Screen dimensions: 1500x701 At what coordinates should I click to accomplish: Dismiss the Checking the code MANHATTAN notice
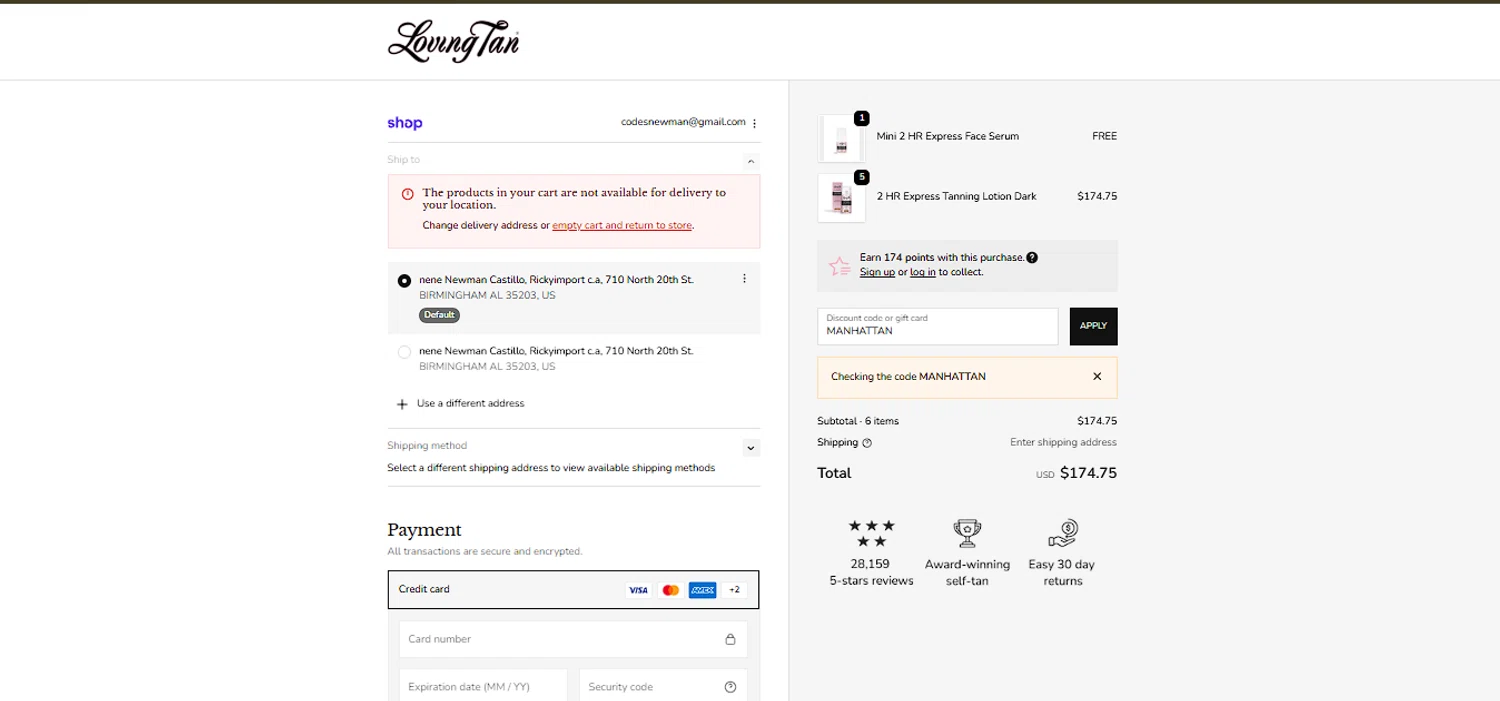coord(1097,377)
